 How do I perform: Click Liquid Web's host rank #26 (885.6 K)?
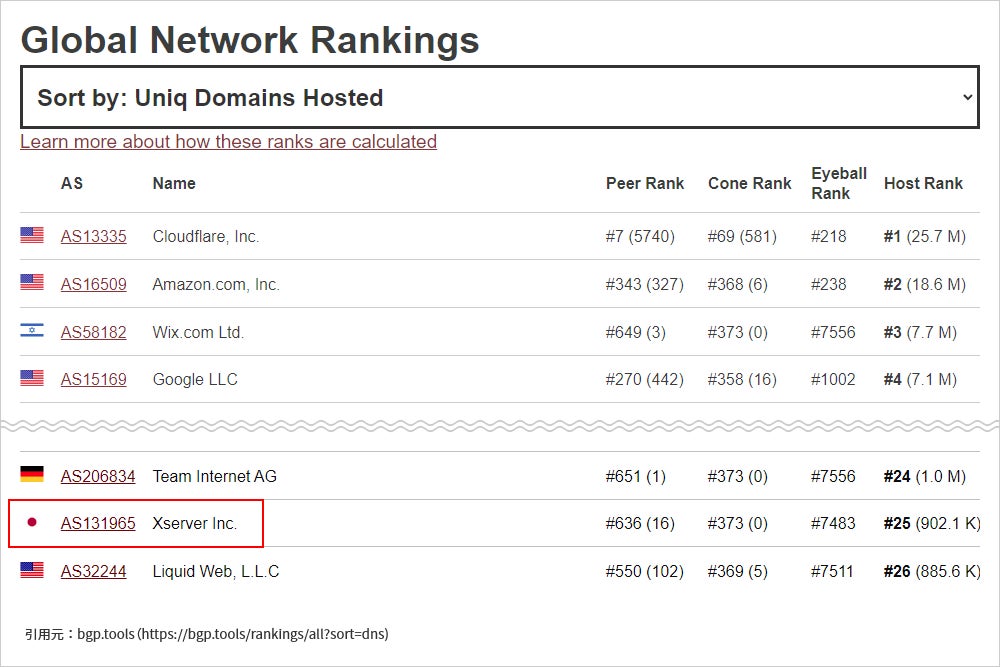click(x=932, y=571)
